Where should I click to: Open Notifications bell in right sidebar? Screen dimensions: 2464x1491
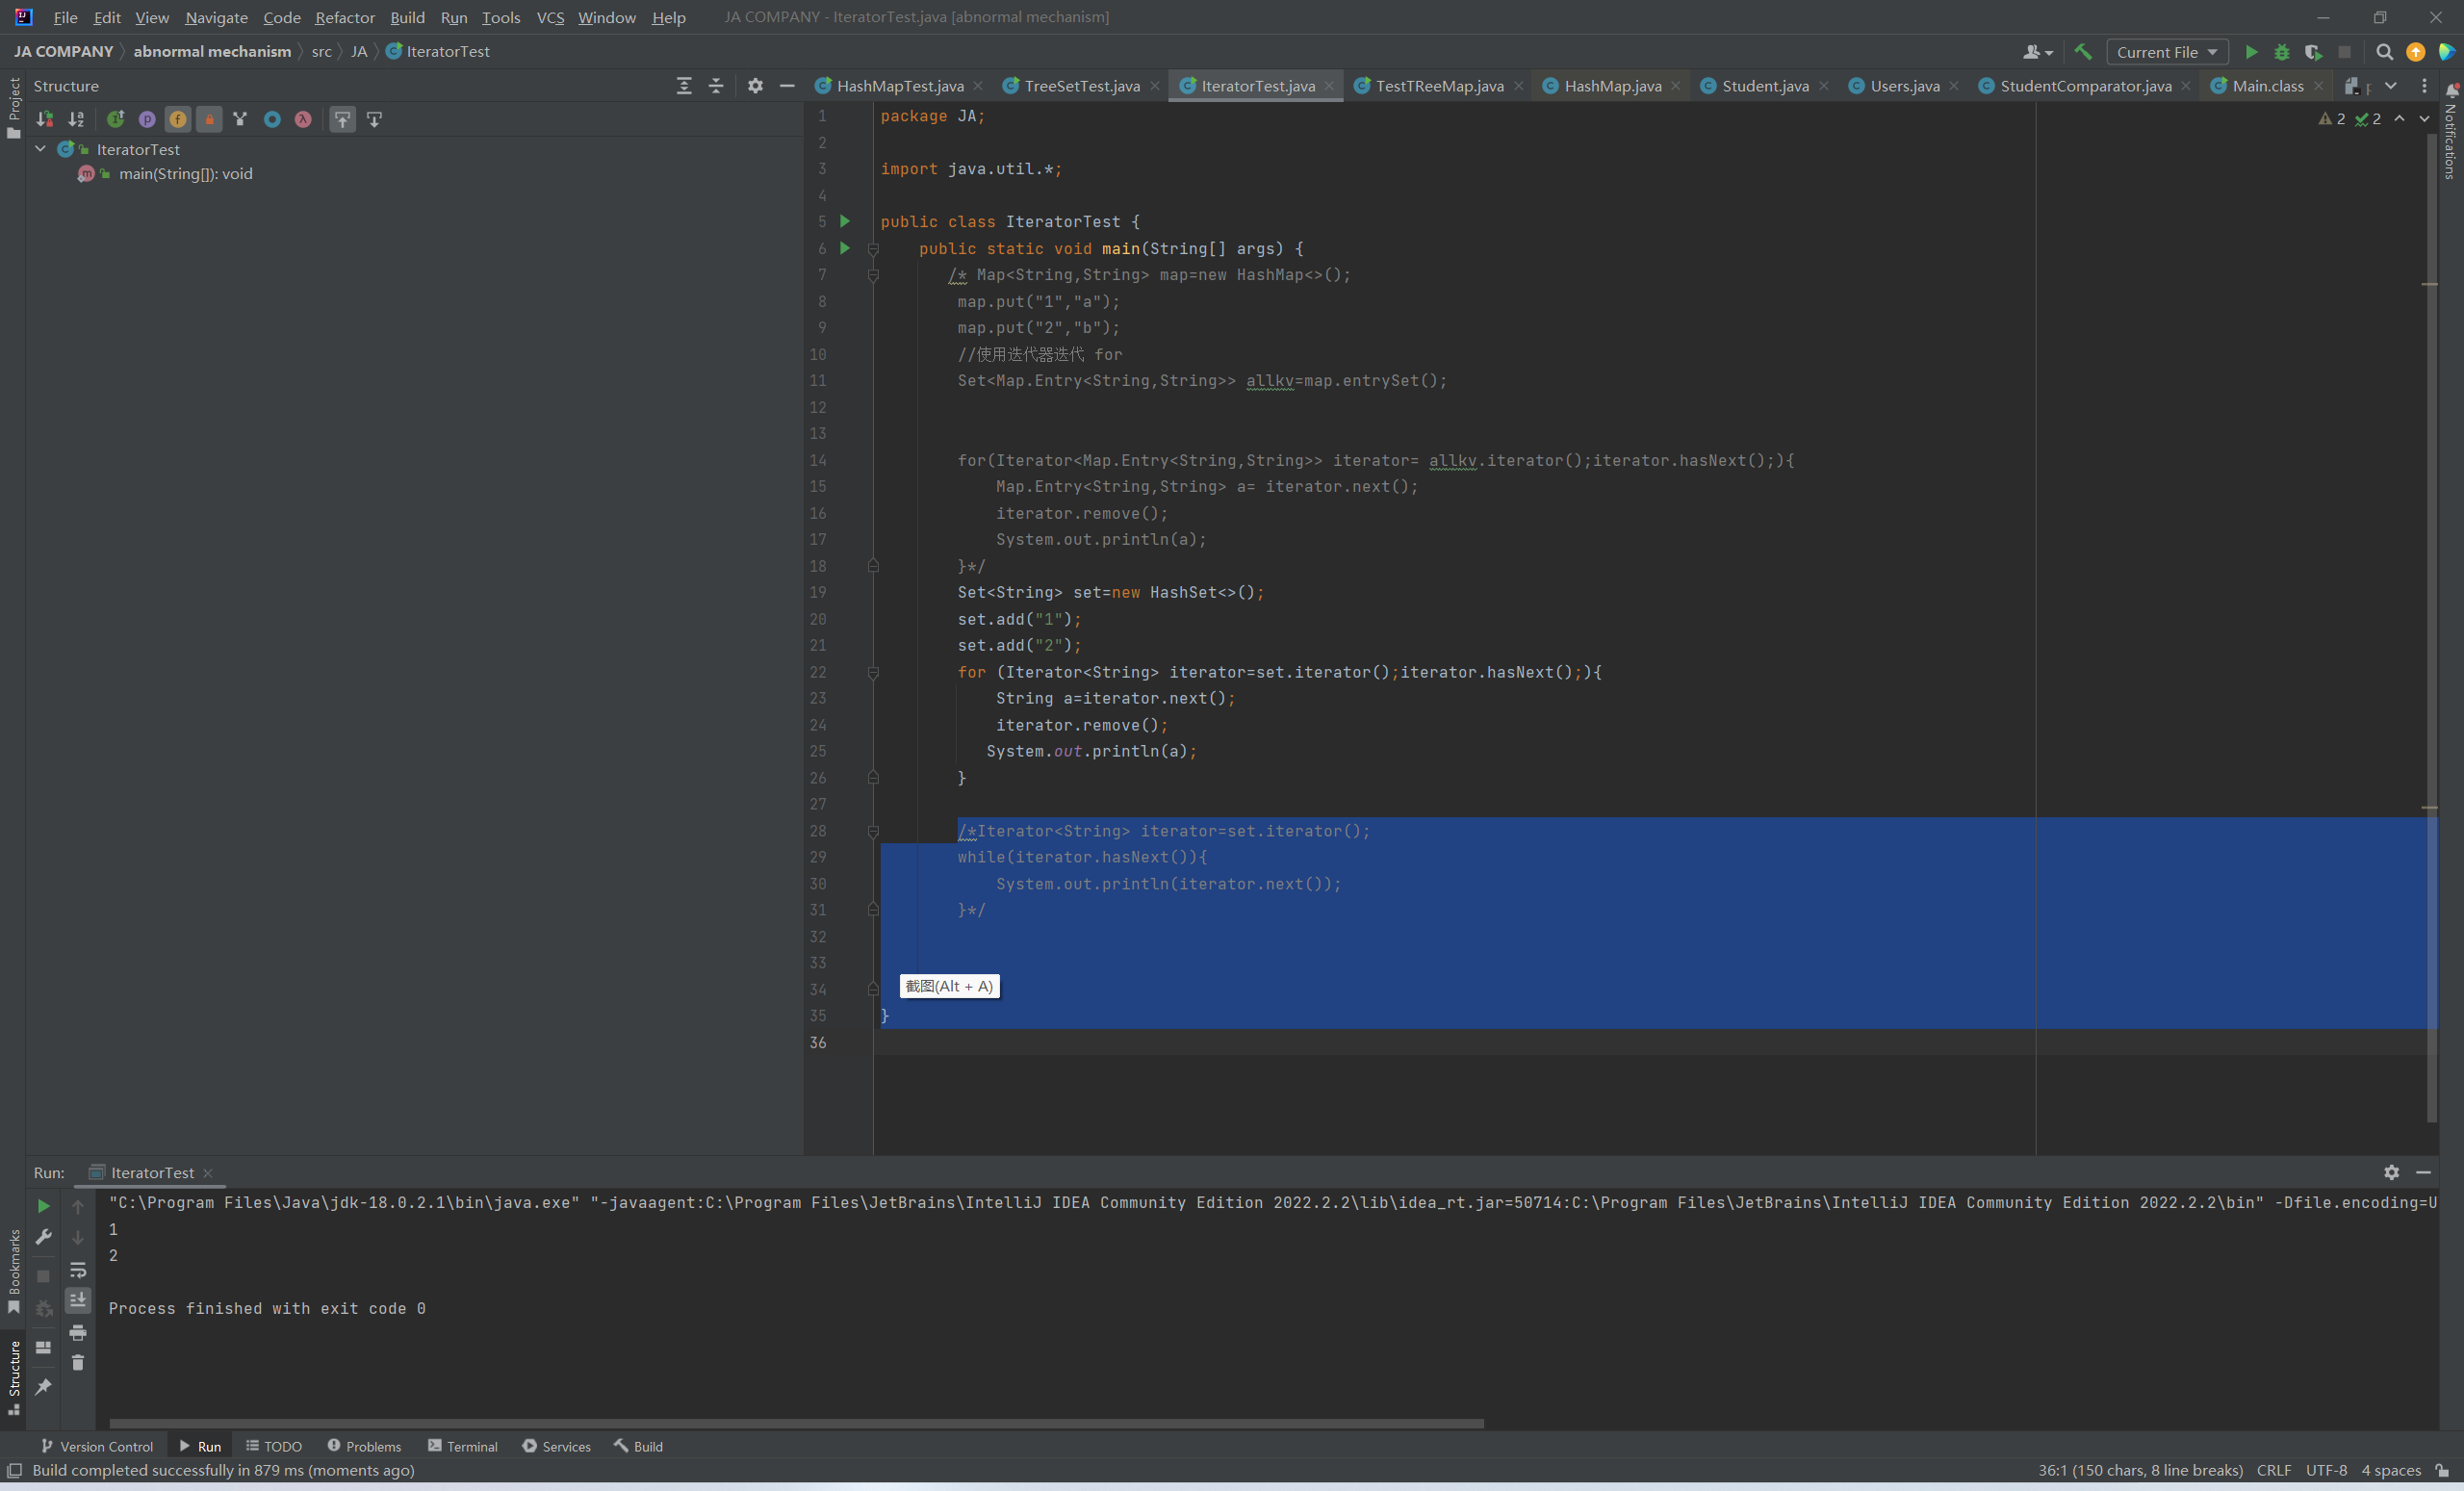[x=2451, y=90]
